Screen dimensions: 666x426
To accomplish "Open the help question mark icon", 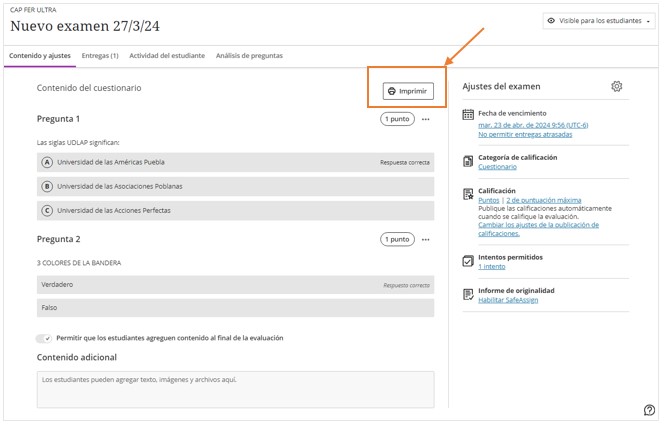I will (x=649, y=410).
